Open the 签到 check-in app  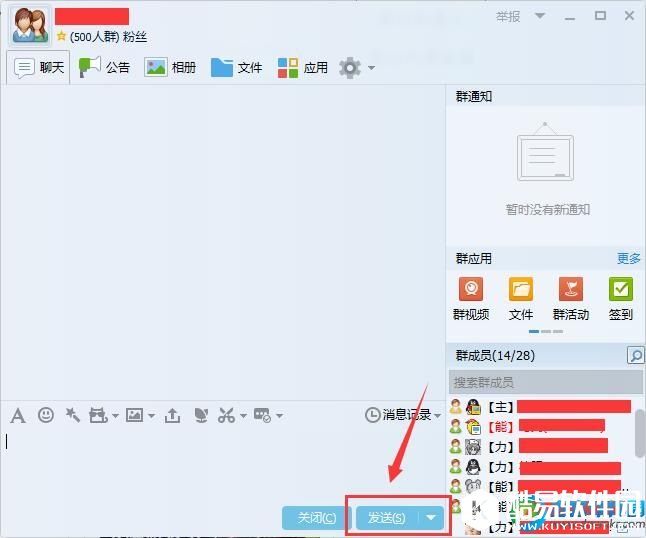pyautogui.click(x=620, y=299)
